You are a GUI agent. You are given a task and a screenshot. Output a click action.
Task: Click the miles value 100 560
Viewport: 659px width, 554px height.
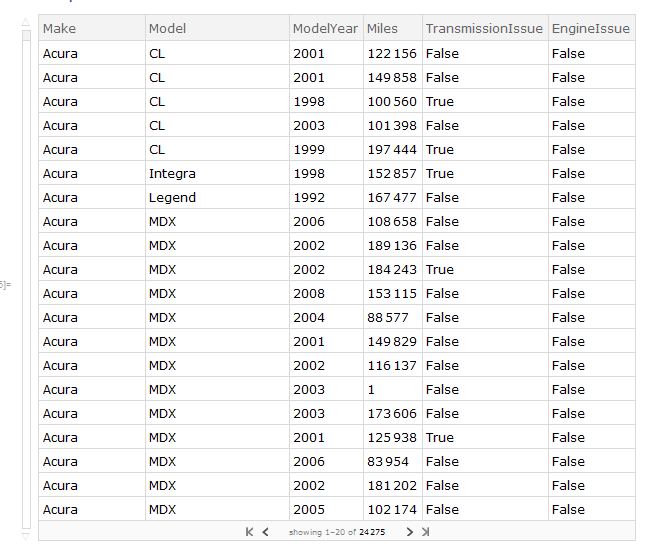(392, 102)
